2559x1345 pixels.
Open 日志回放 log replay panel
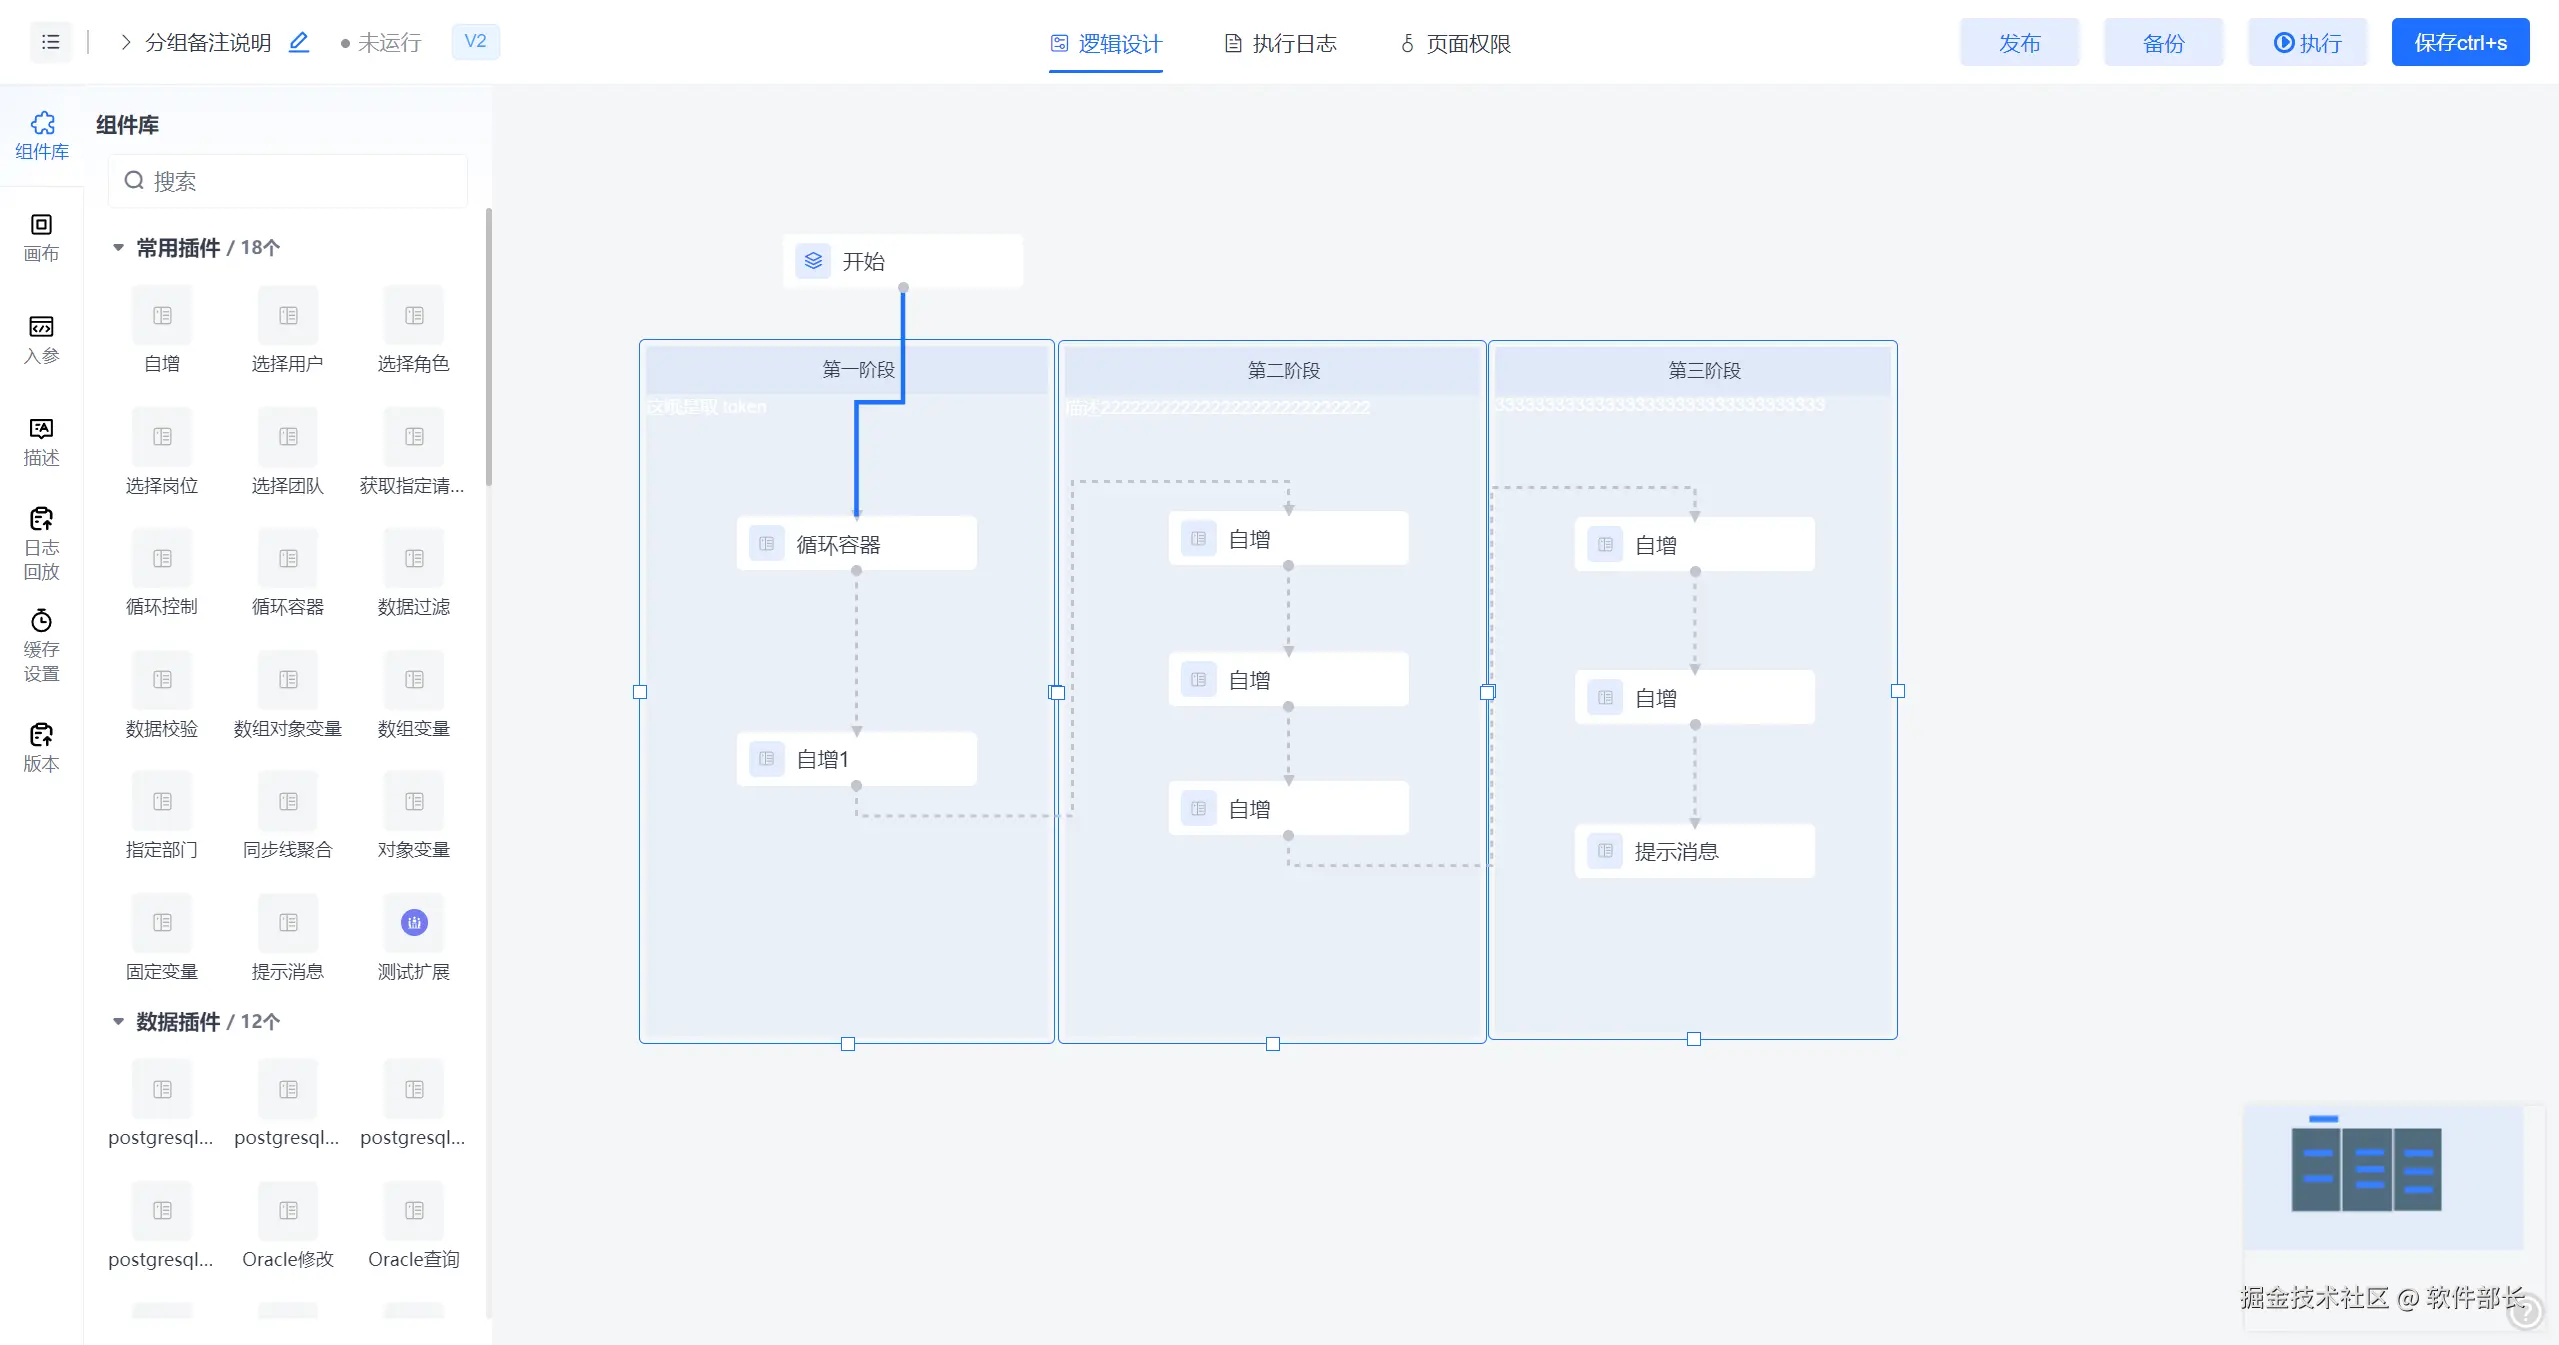[41, 543]
